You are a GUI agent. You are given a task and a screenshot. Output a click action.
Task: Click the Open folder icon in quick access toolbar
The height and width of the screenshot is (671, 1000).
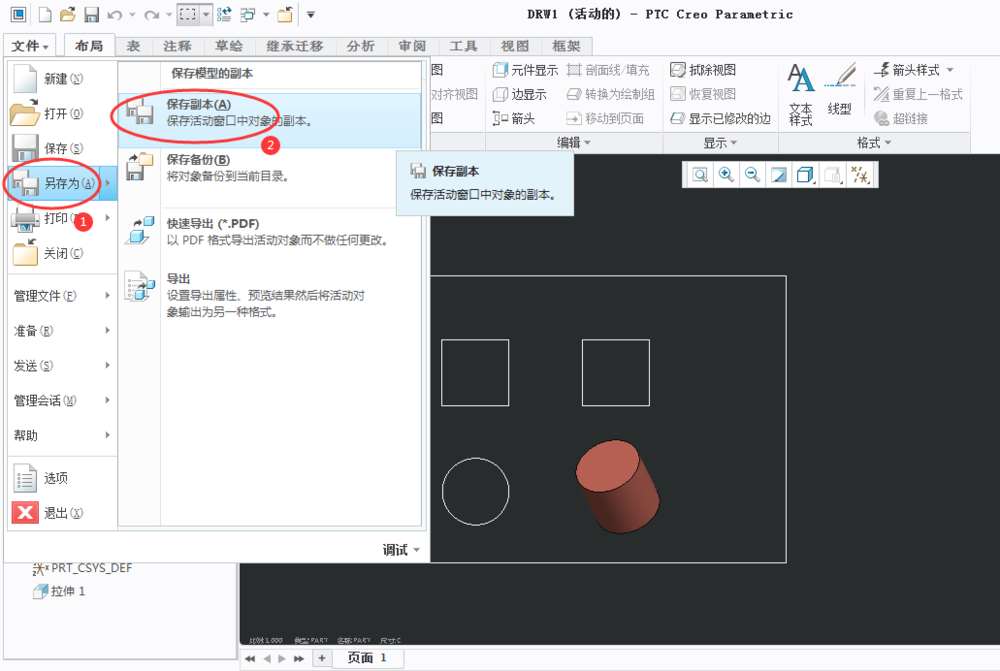(x=68, y=14)
